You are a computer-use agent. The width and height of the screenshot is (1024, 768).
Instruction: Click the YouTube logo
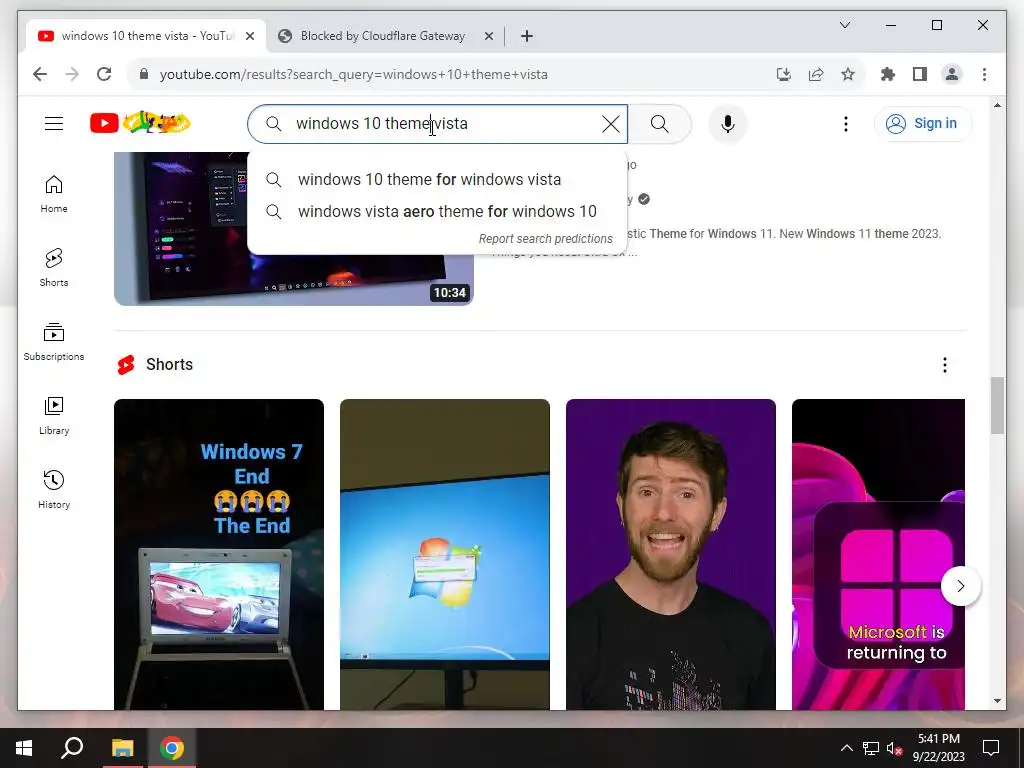click(x=140, y=123)
